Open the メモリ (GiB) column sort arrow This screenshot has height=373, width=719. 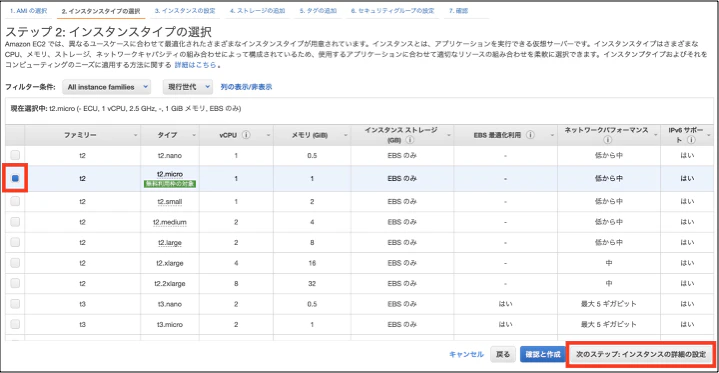(346, 135)
